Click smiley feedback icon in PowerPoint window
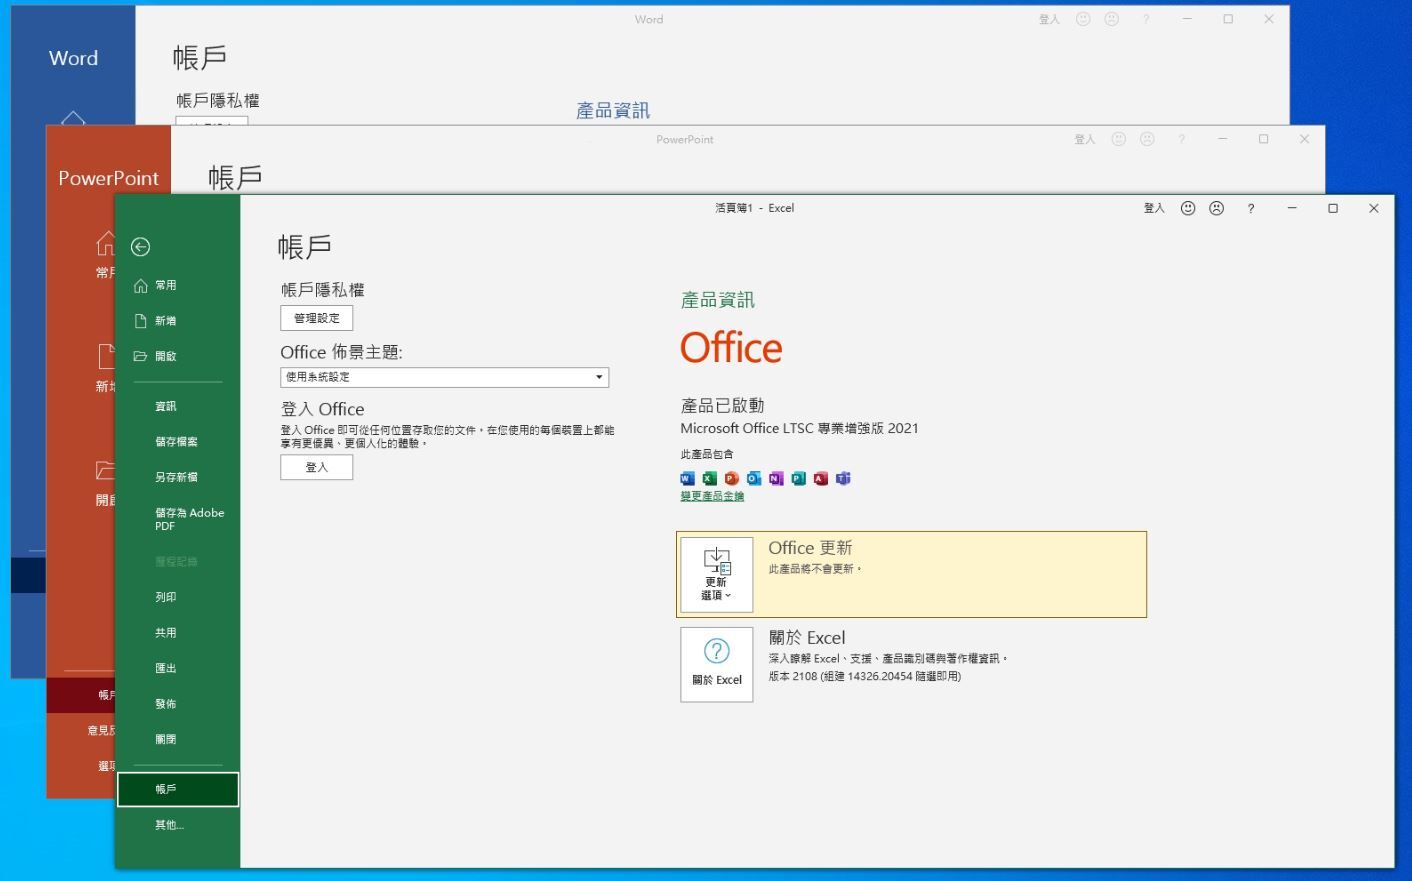Image resolution: width=1412 pixels, height=881 pixels. coord(1119,139)
